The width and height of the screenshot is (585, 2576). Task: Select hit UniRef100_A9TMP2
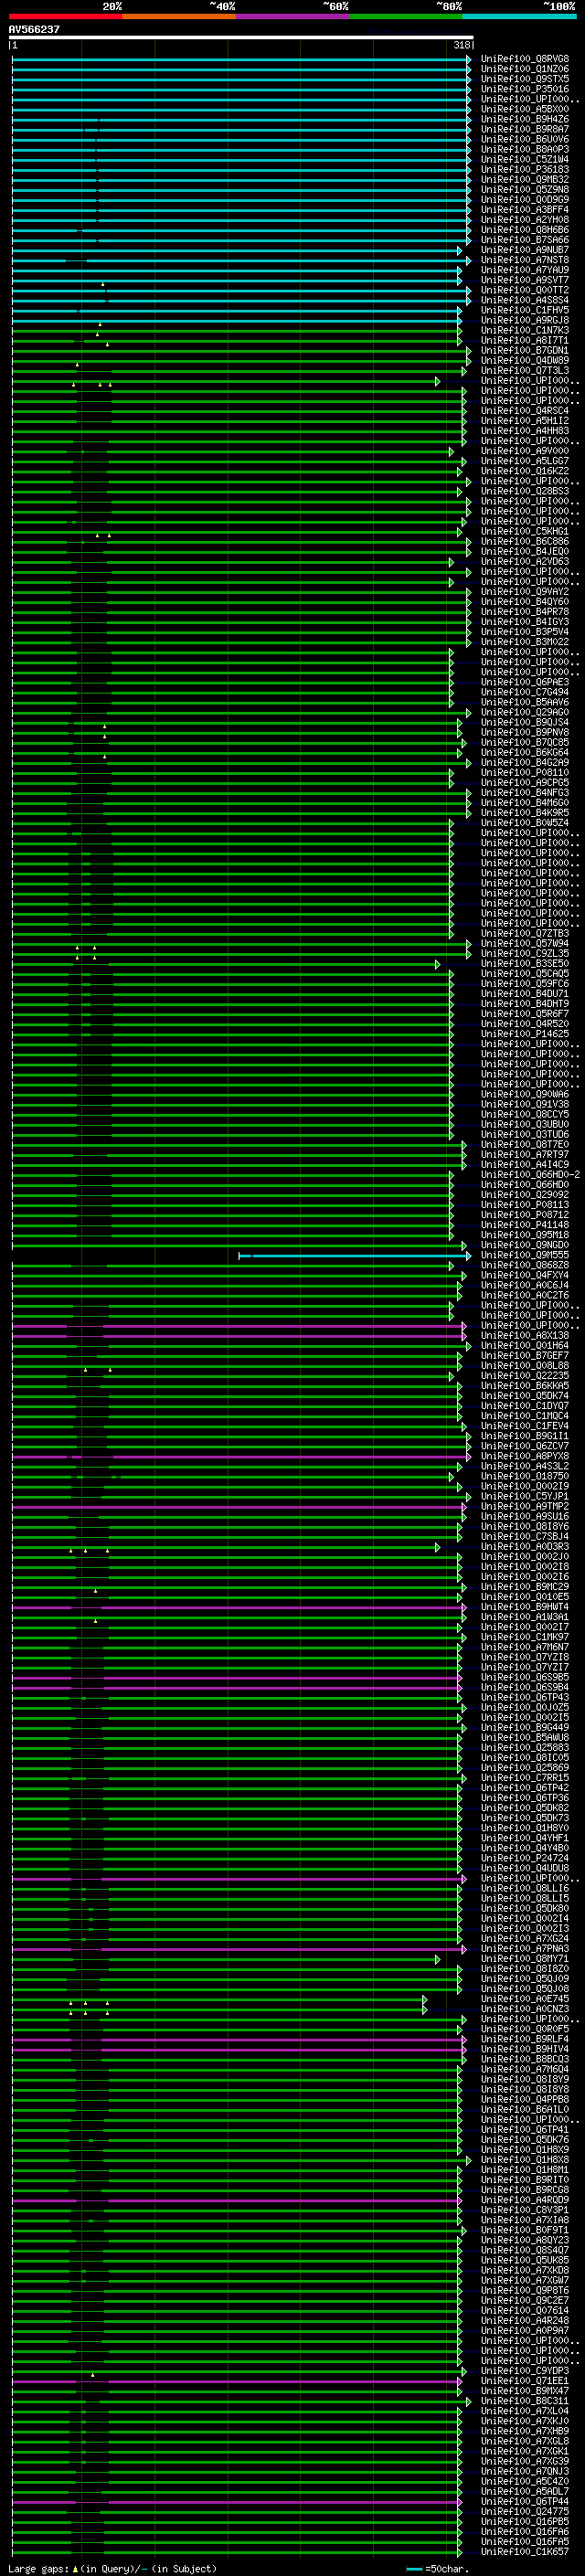coord(525,1507)
